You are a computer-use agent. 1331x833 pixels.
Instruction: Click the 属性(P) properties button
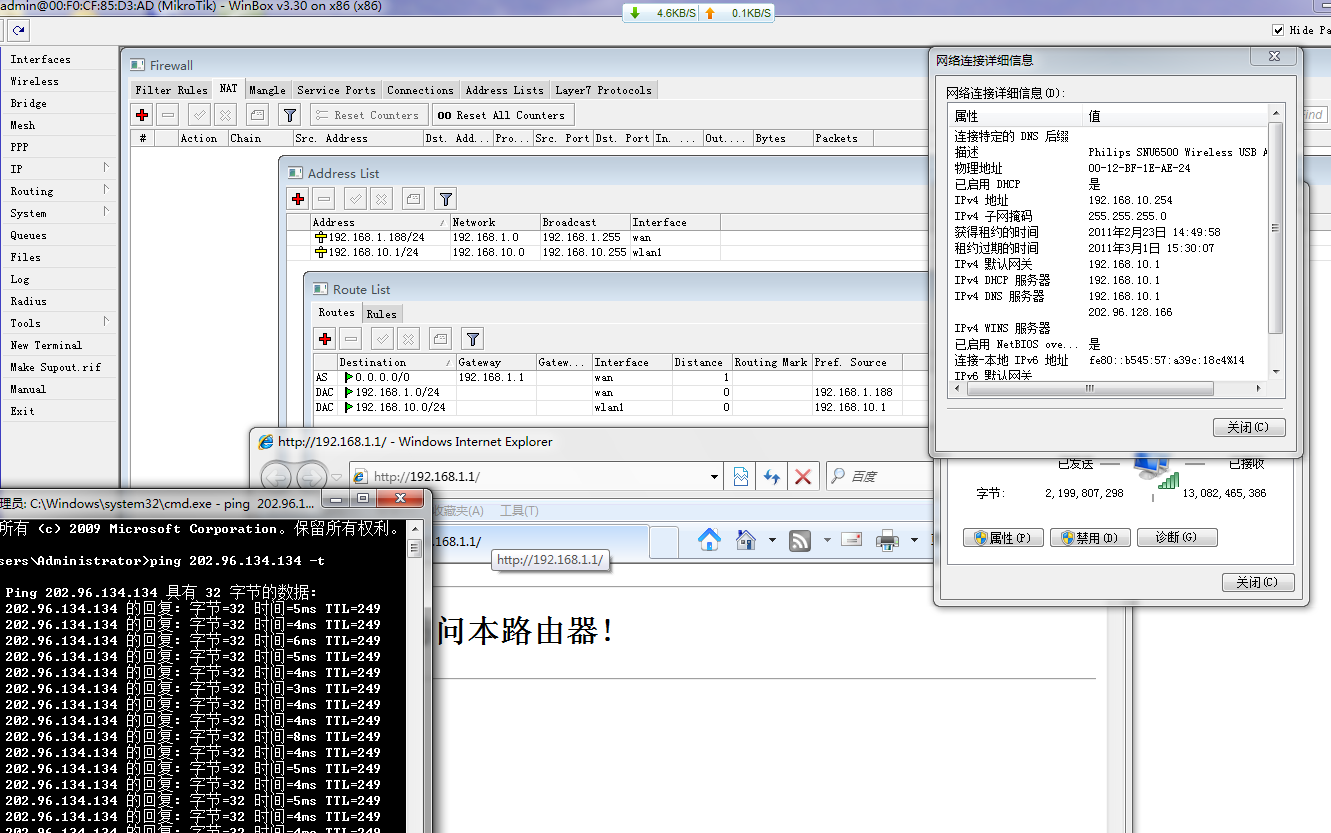(1003, 538)
